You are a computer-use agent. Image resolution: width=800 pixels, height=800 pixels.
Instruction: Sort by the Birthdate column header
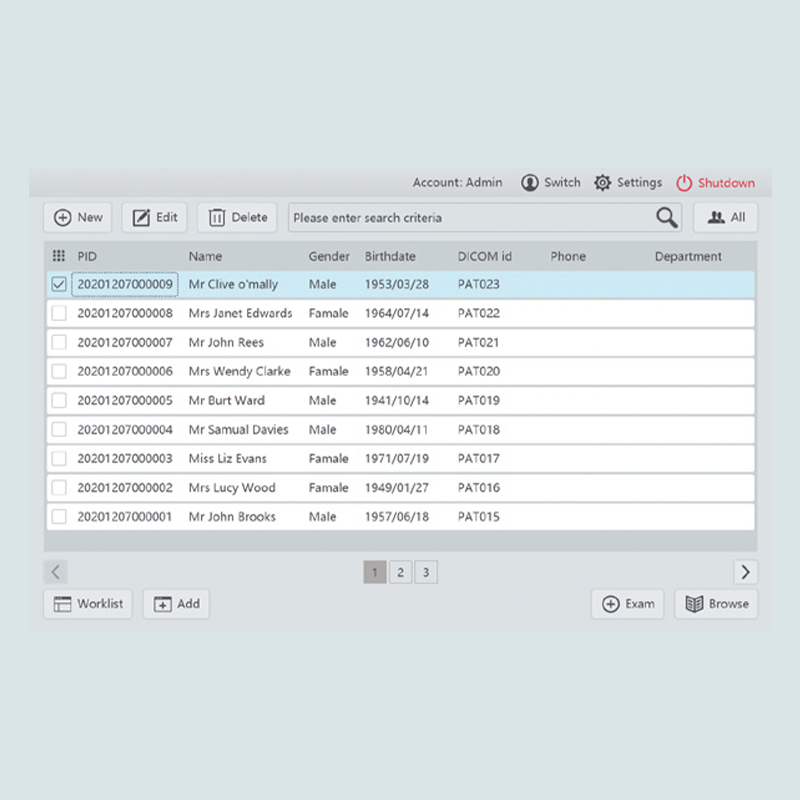(x=390, y=256)
